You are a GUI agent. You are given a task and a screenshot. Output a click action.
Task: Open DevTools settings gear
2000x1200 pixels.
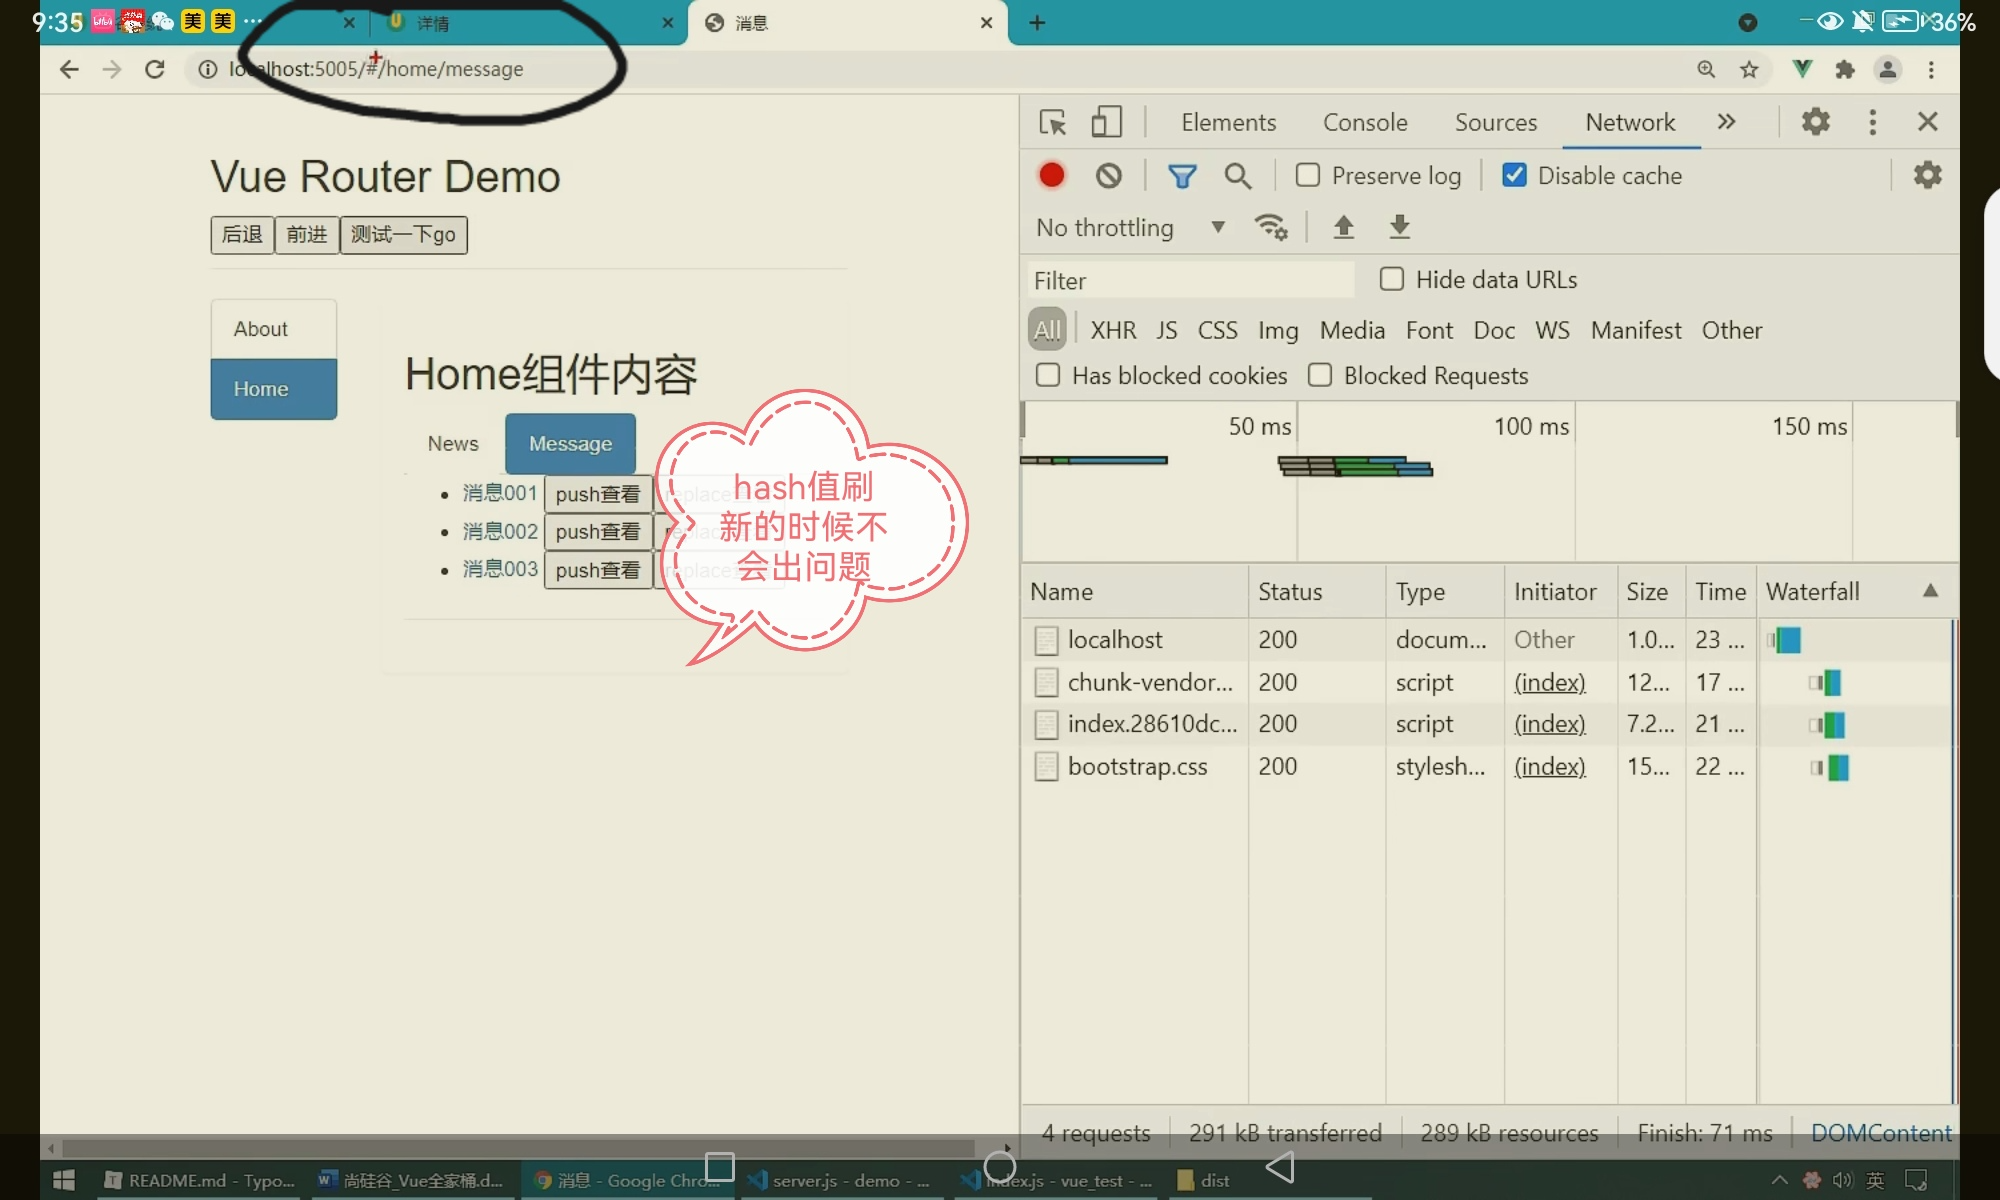1815,122
